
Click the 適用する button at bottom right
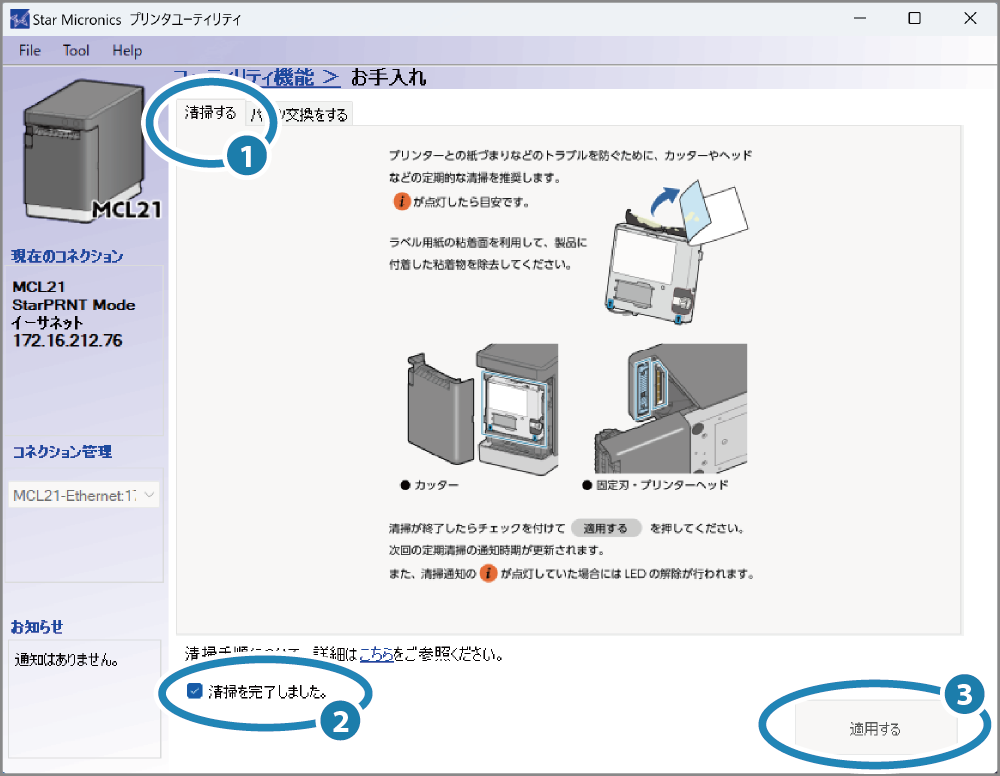coord(876,728)
